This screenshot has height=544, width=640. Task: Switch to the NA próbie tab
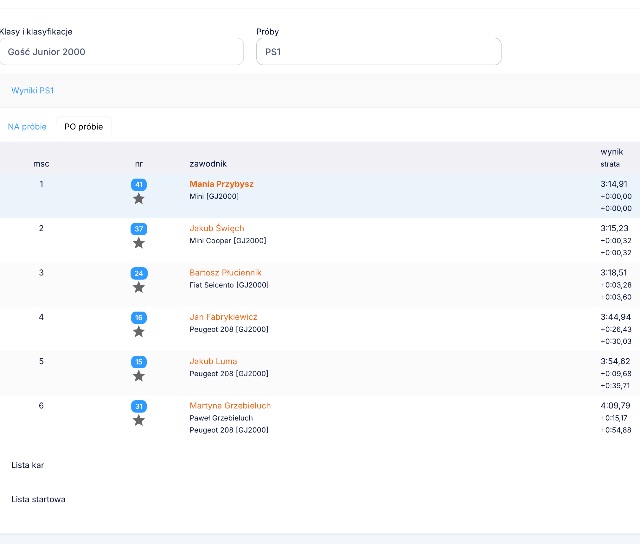coord(27,127)
